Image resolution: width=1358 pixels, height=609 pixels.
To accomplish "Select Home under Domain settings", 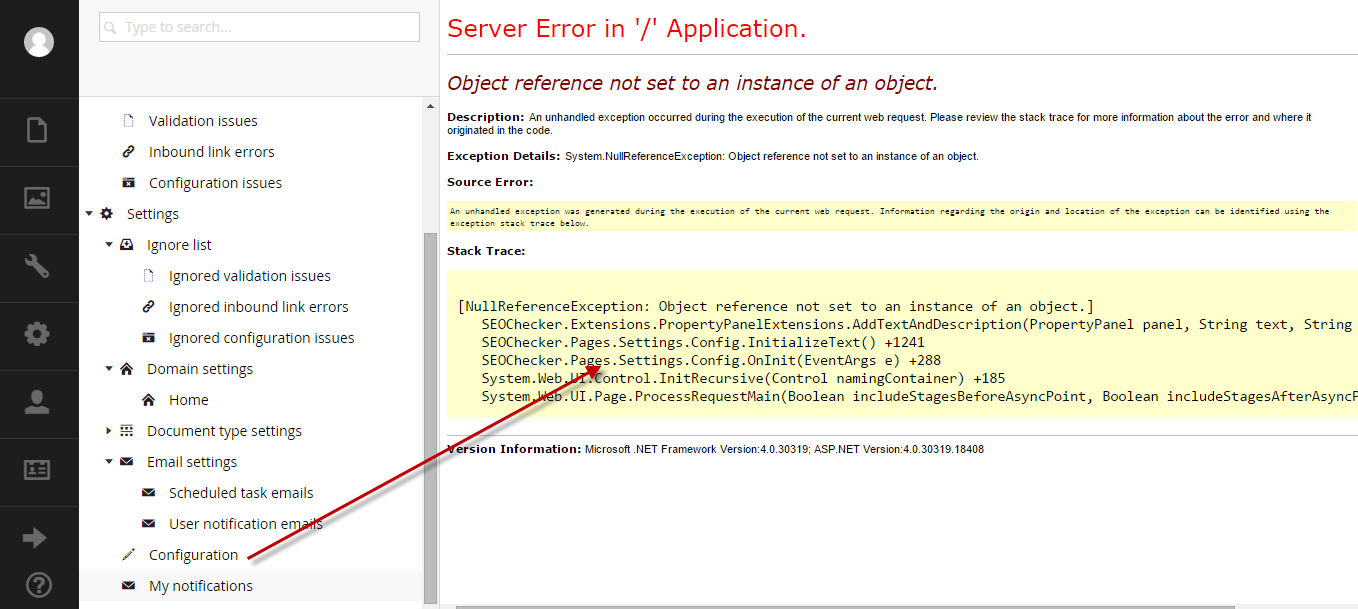I will tap(189, 400).
